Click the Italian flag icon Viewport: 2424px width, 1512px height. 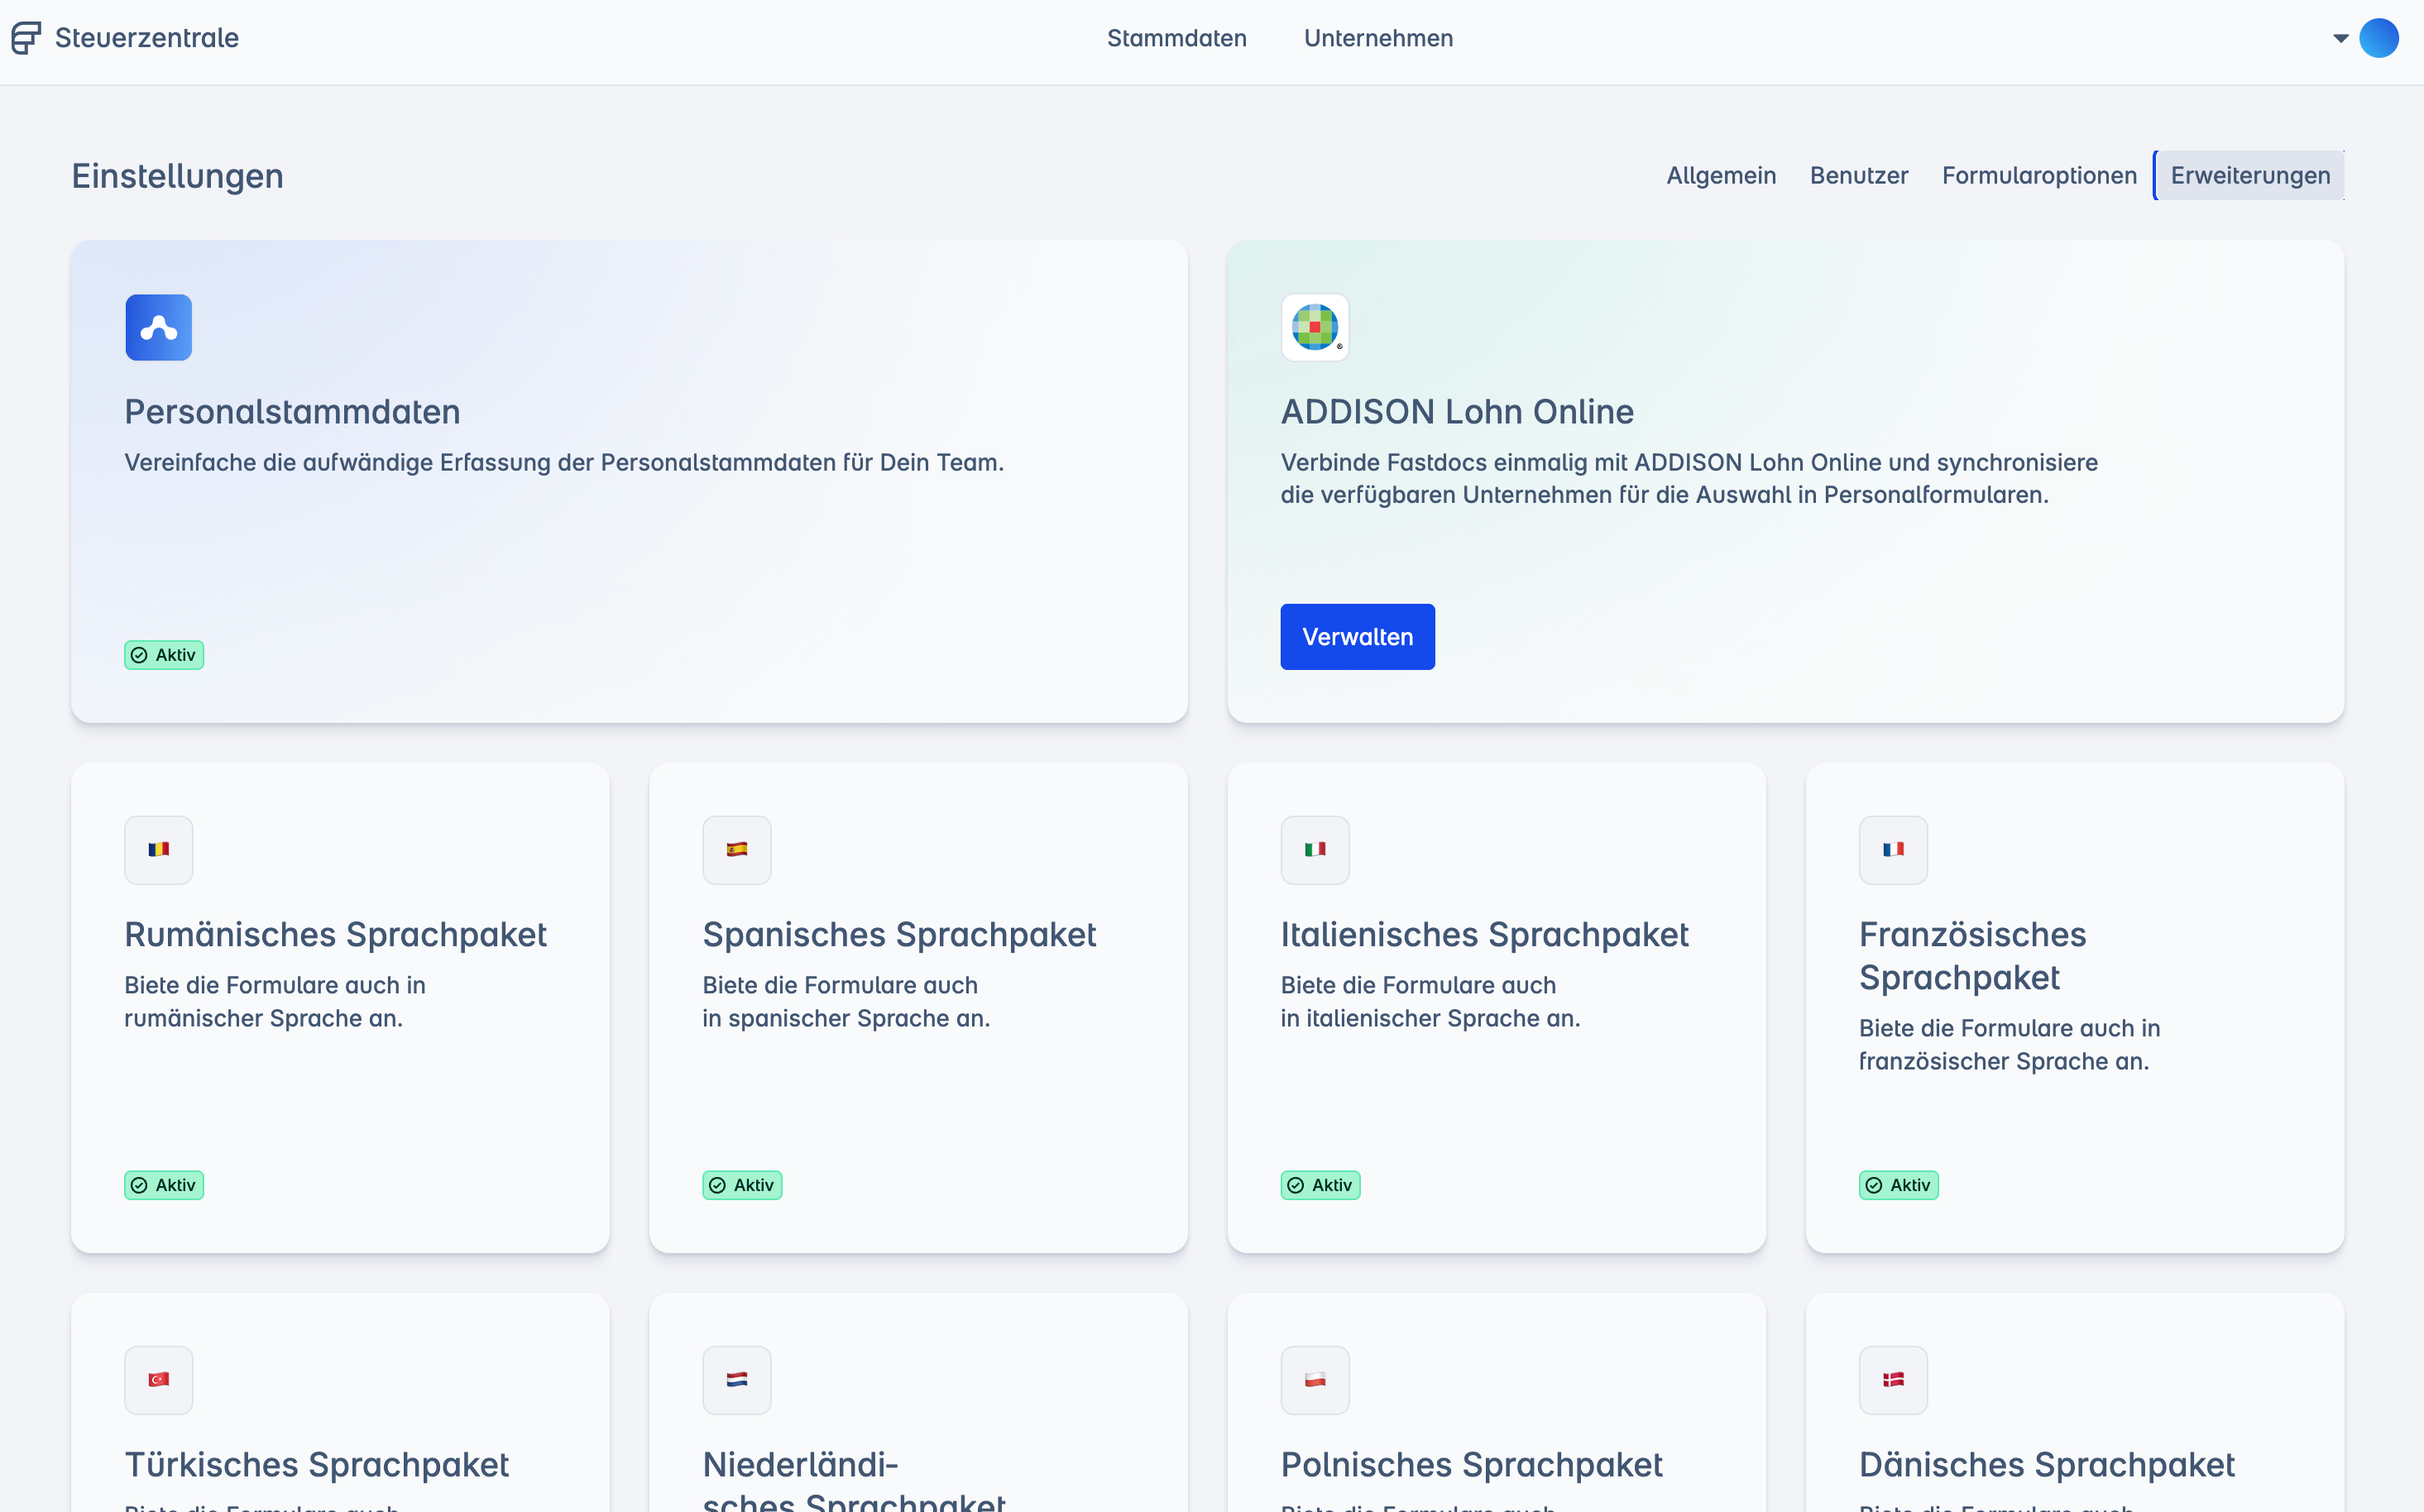tap(1315, 850)
